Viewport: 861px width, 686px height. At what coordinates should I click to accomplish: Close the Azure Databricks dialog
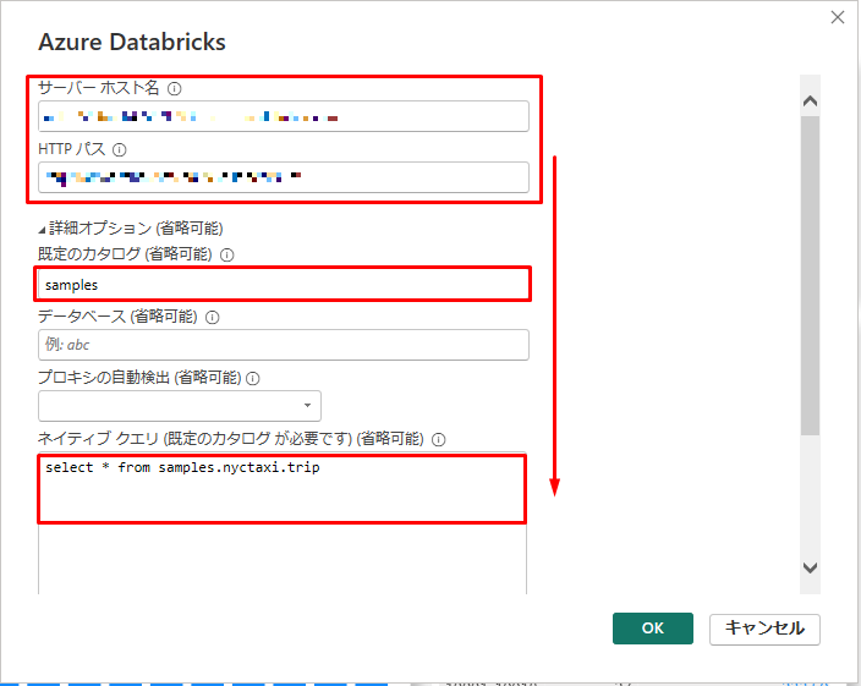click(x=837, y=18)
